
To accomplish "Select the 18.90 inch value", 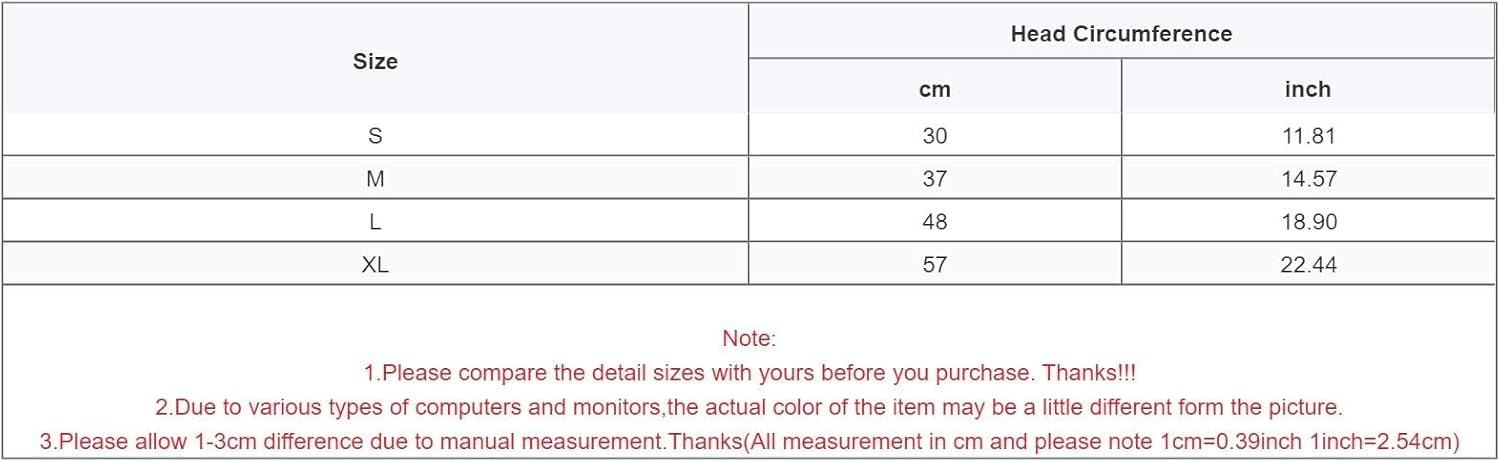I will (x=1309, y=221).
